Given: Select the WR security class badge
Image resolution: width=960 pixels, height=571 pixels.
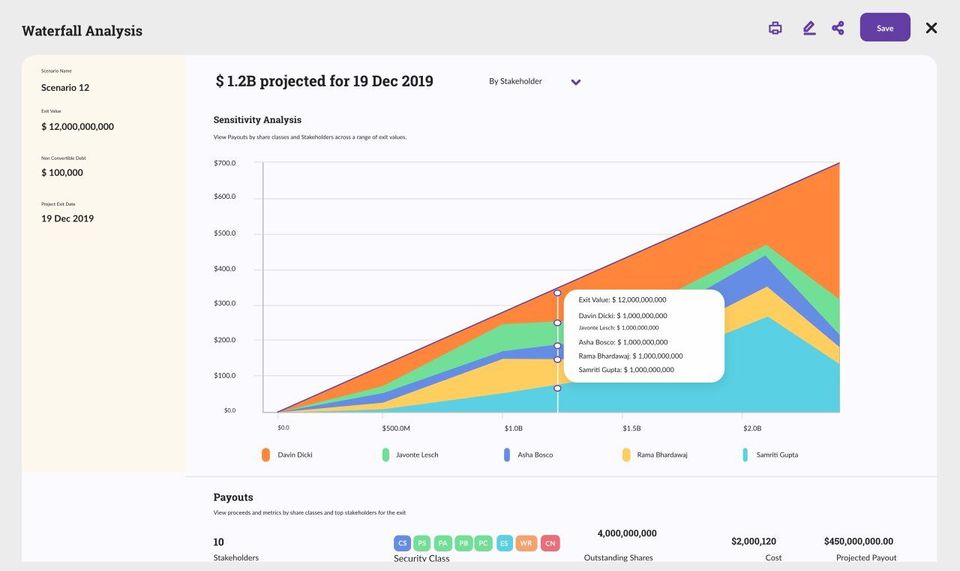Looking at the screenshot, I should point(526,543).
